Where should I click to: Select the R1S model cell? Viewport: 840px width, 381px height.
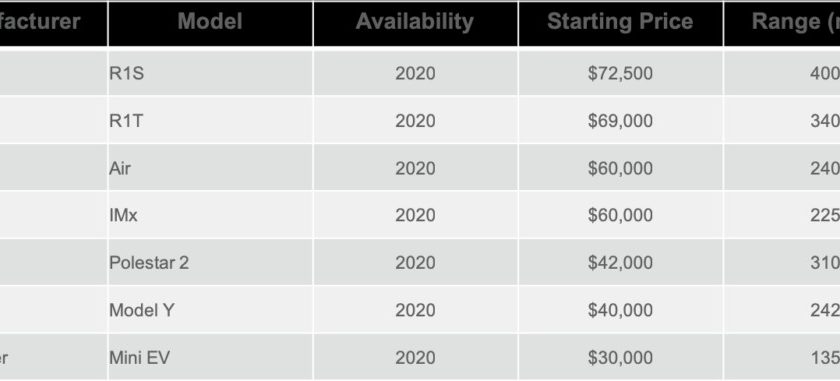pos(210,73)
